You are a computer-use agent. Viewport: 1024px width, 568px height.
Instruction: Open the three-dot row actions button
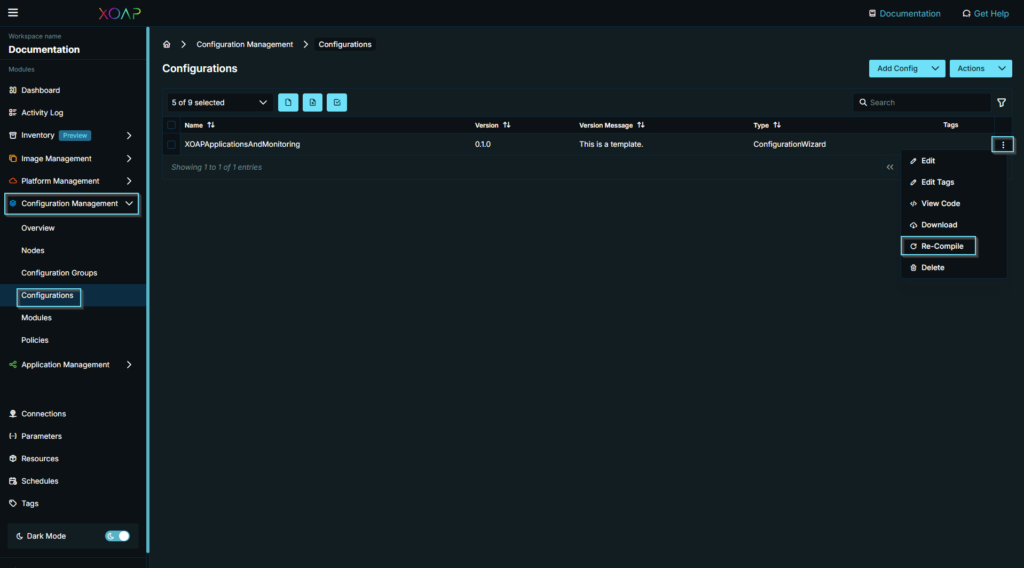[1002, 145]
